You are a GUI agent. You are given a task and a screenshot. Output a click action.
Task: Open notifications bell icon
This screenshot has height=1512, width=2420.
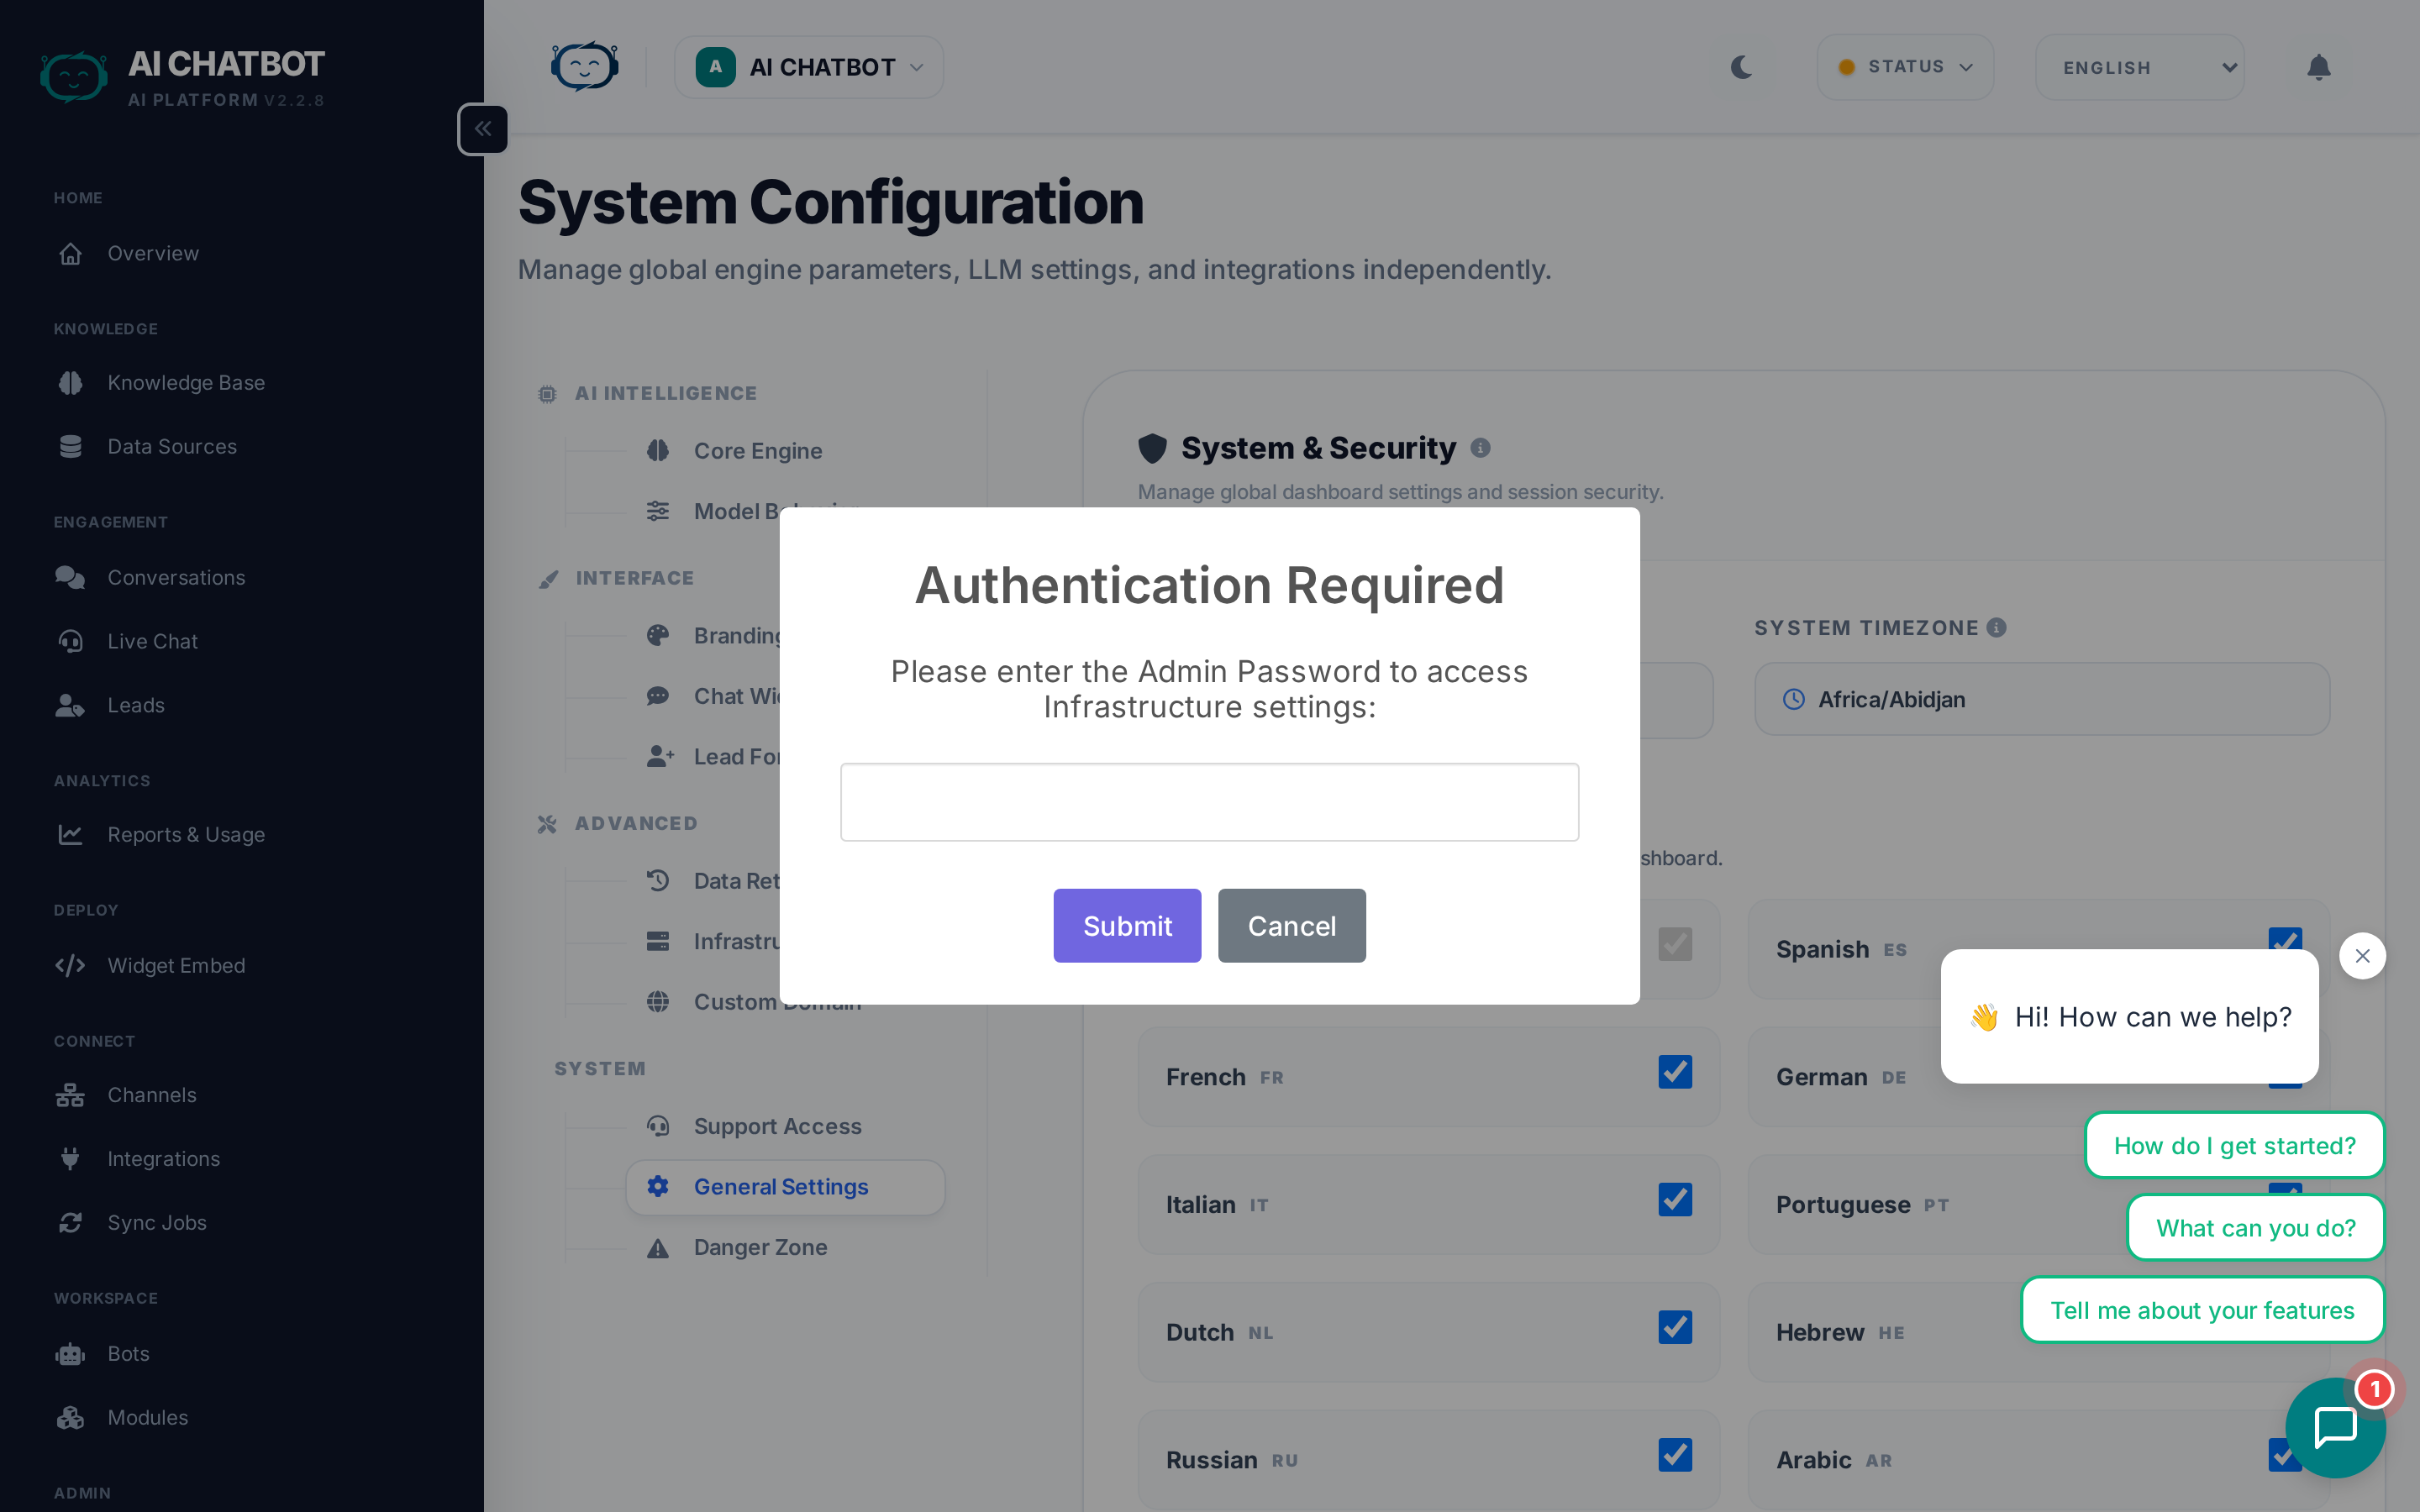(2318, 67)
